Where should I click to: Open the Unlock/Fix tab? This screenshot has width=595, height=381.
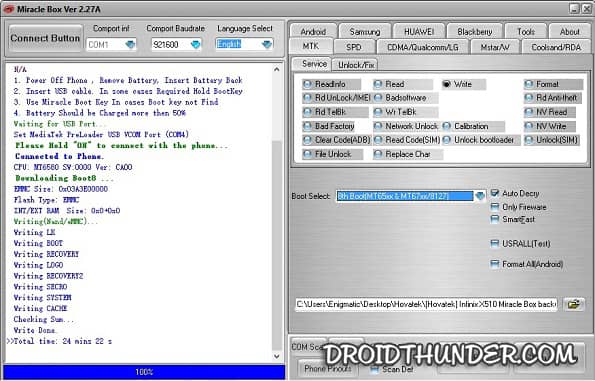(x=356, y=65)
